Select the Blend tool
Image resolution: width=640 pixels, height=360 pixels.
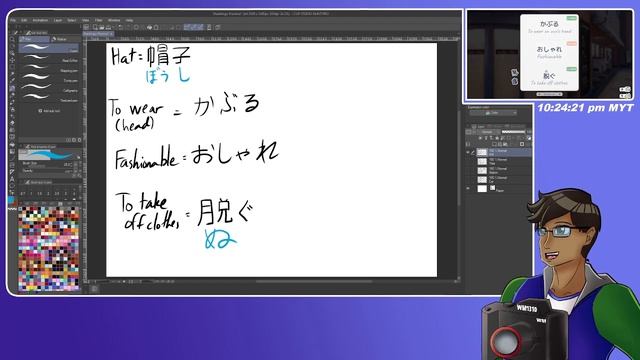[12, 129]
